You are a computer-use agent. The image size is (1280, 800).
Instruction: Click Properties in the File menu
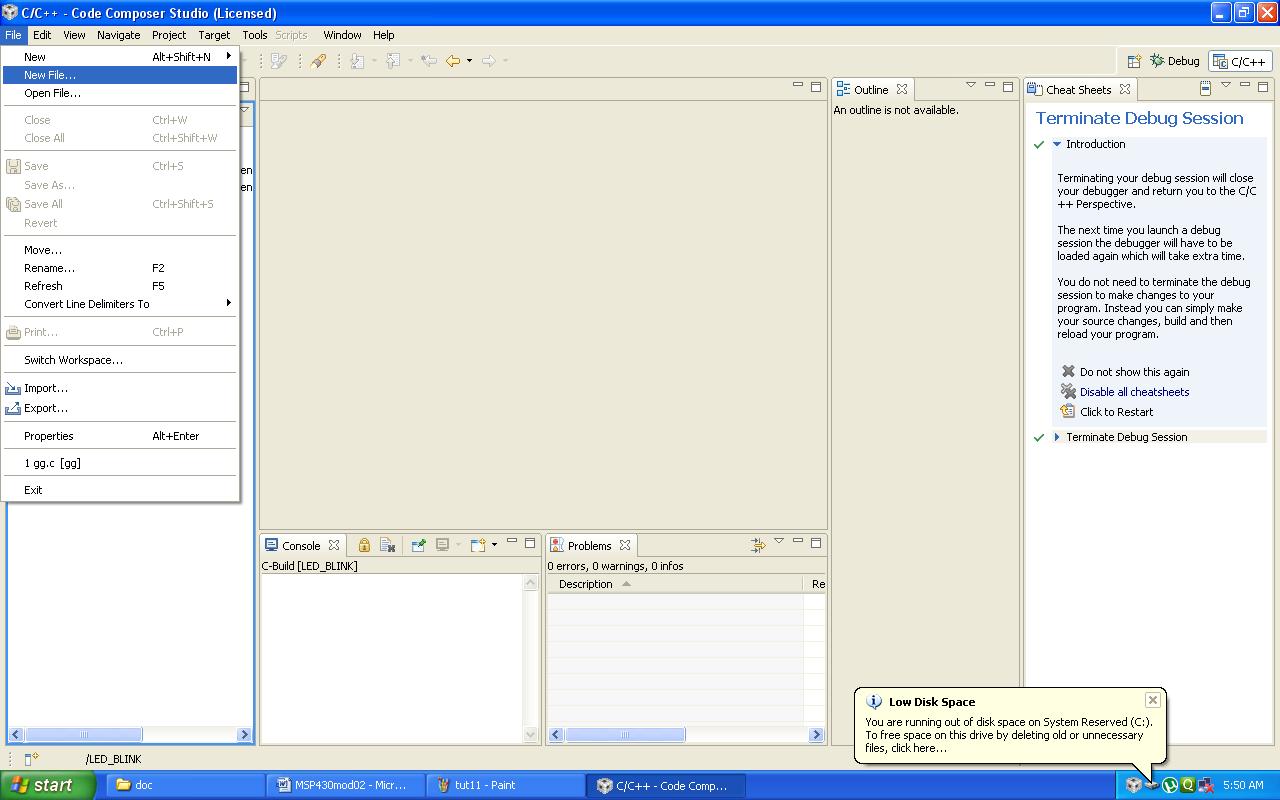(x=119, y=436)
